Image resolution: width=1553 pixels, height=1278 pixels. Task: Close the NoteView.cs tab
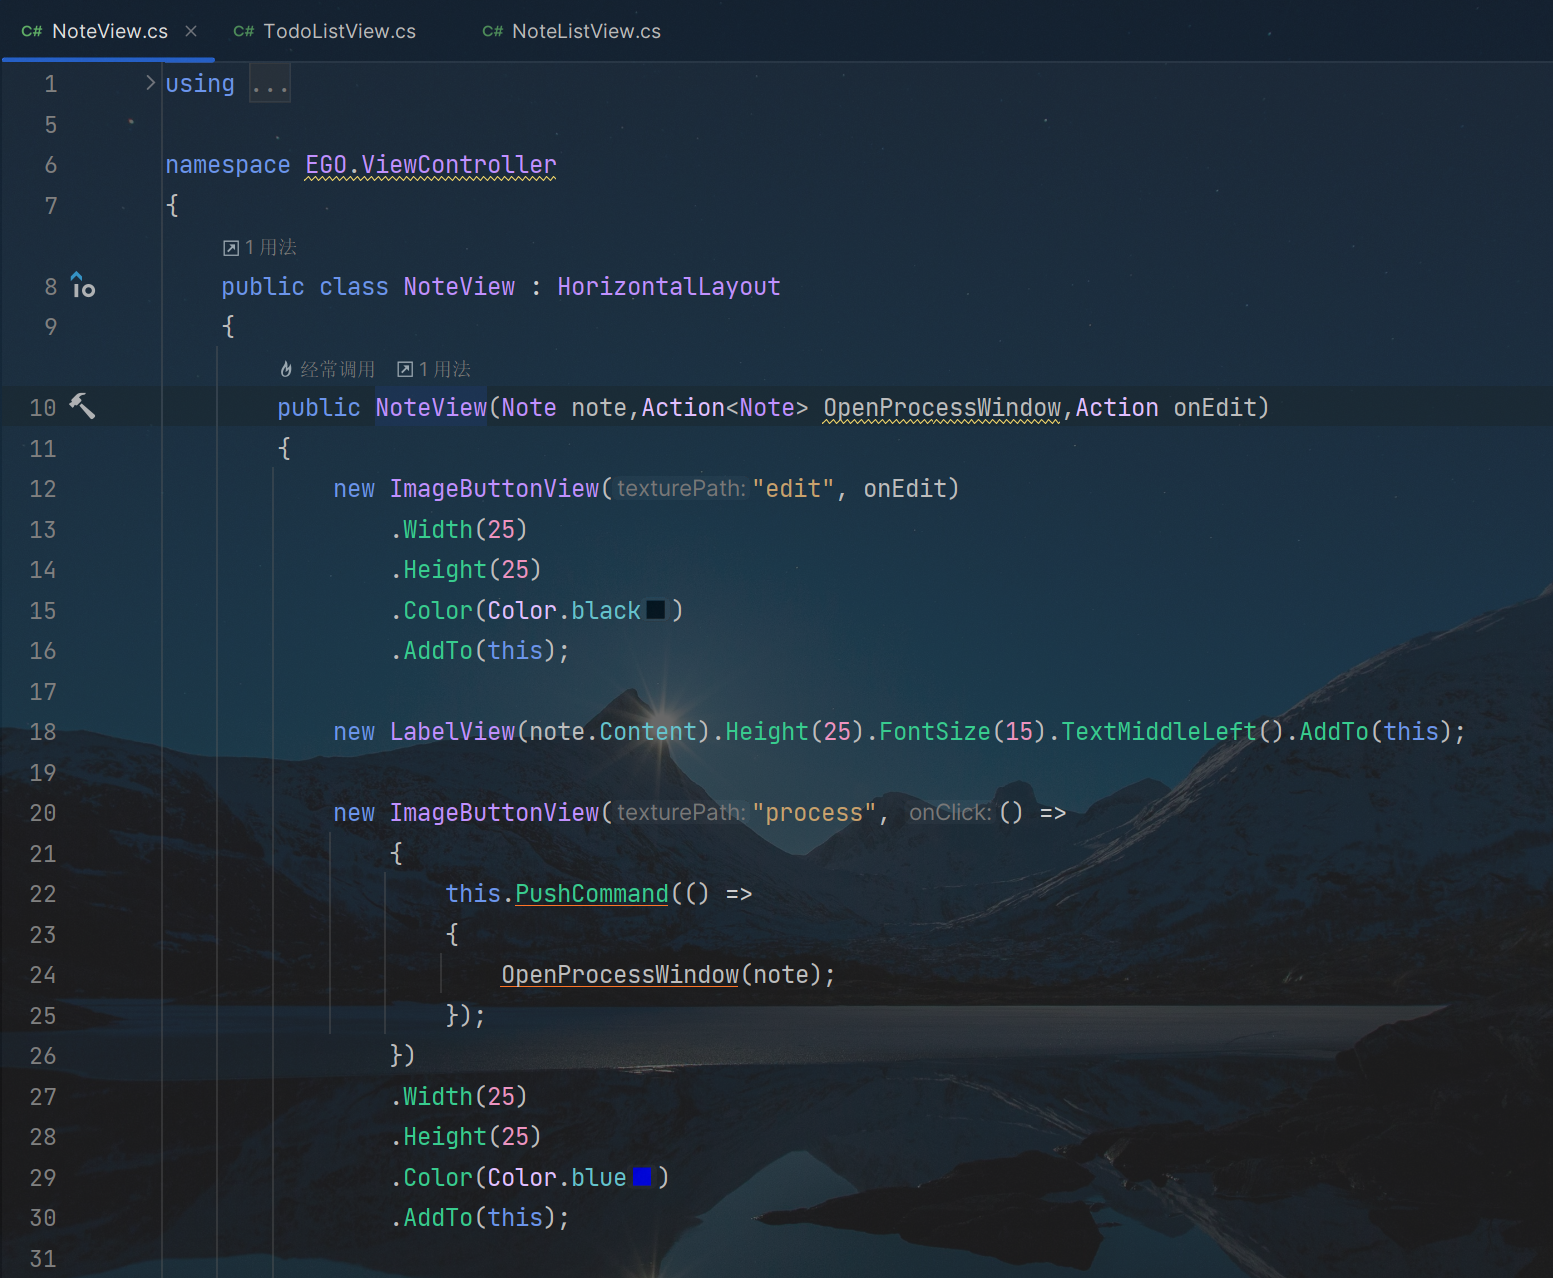click(191, 31)
